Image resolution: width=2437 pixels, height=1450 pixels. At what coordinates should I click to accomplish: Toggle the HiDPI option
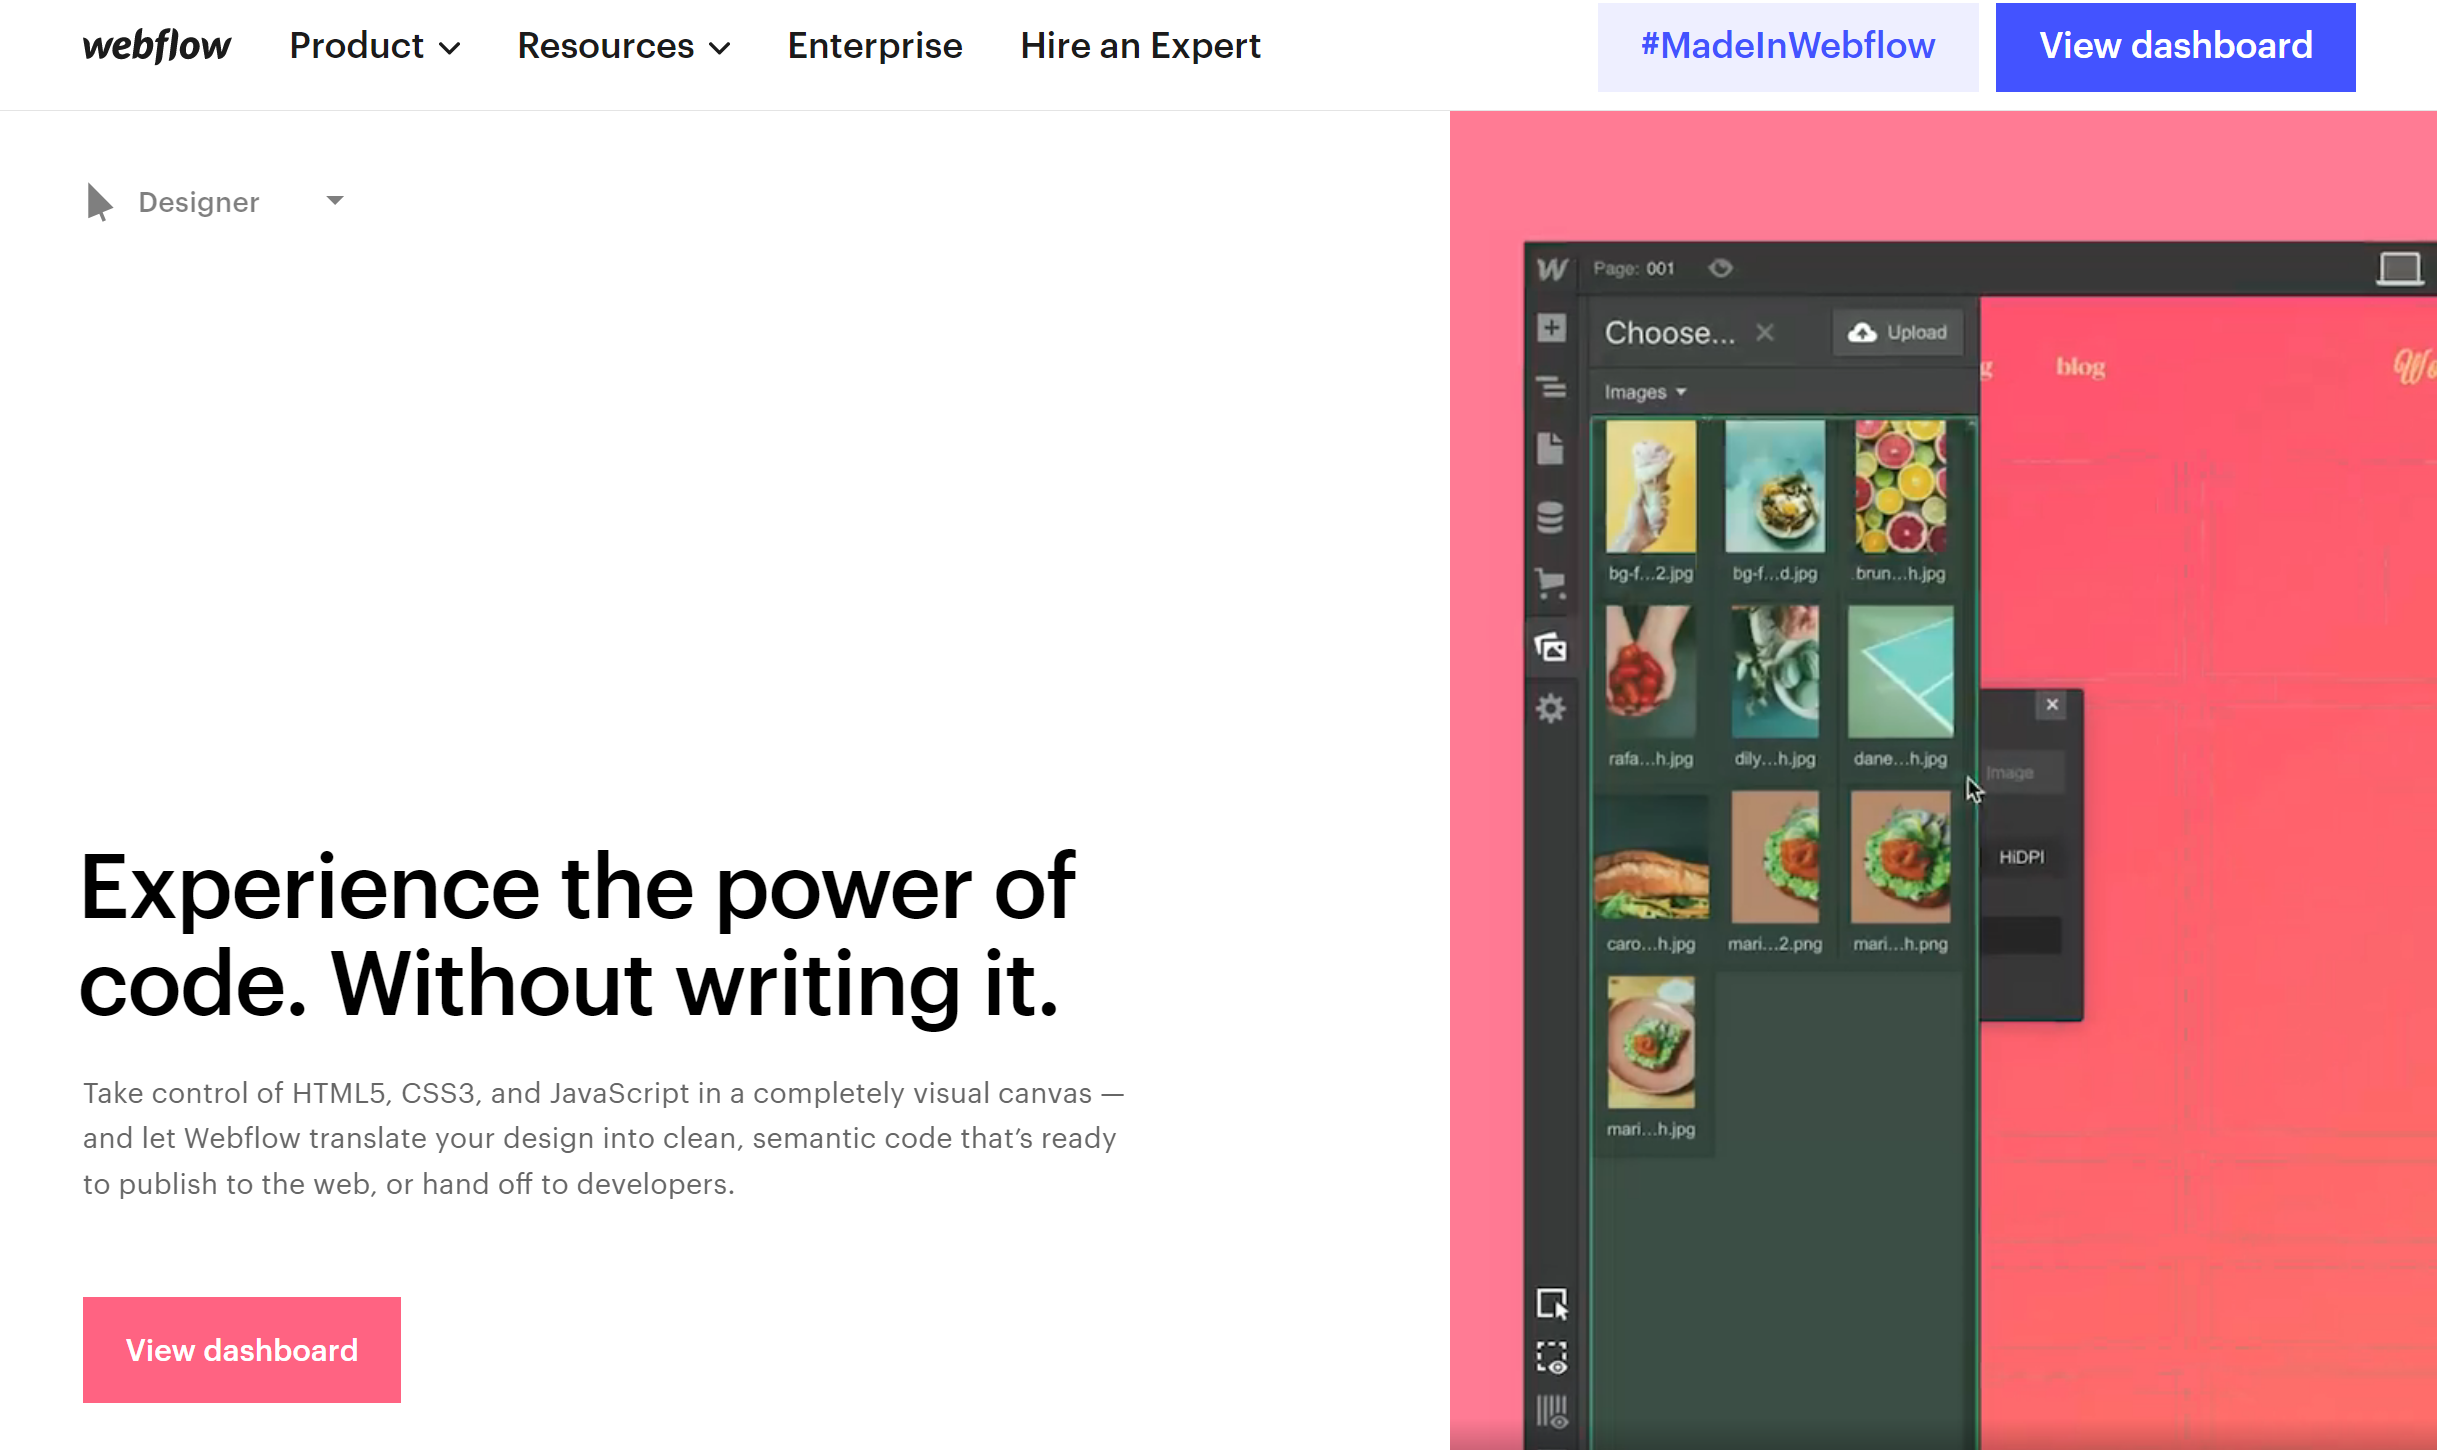pos(2021,857)
